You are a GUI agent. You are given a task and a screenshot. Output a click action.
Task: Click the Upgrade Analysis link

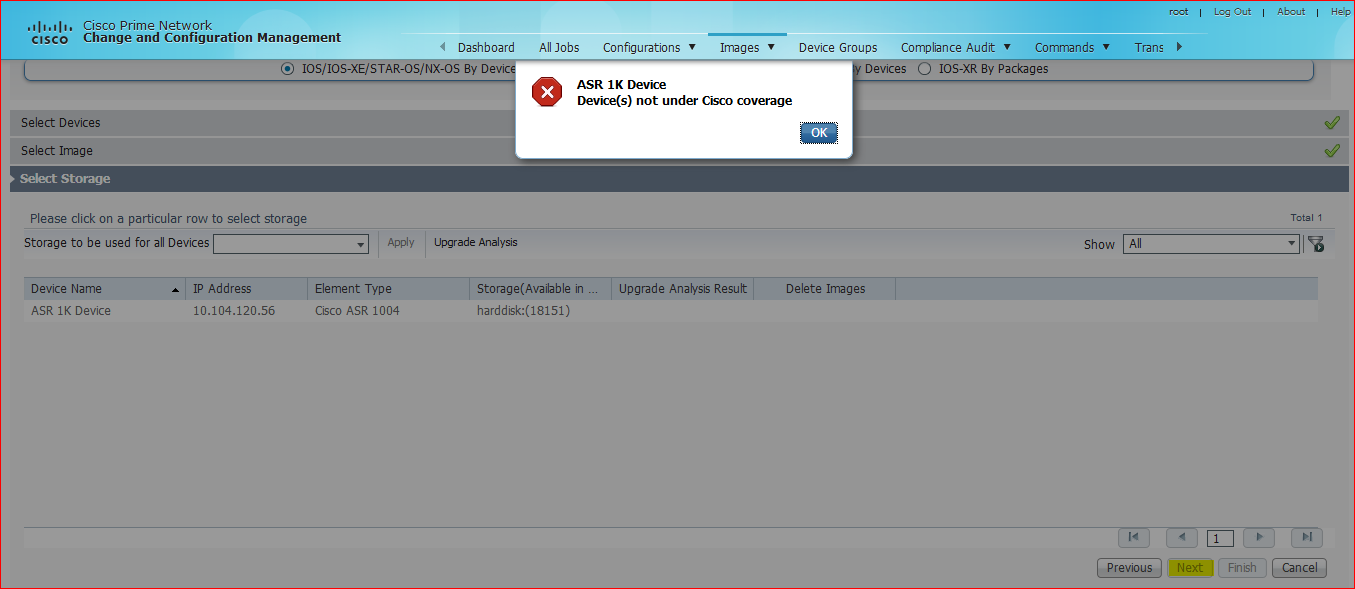476,243
